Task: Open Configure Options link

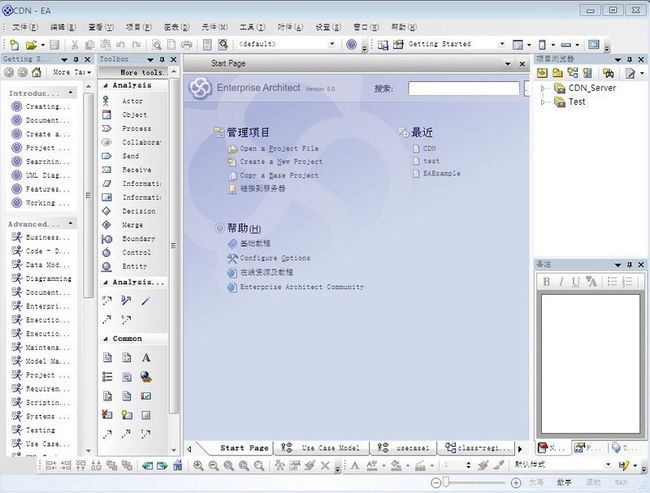Action: point(275,258)
